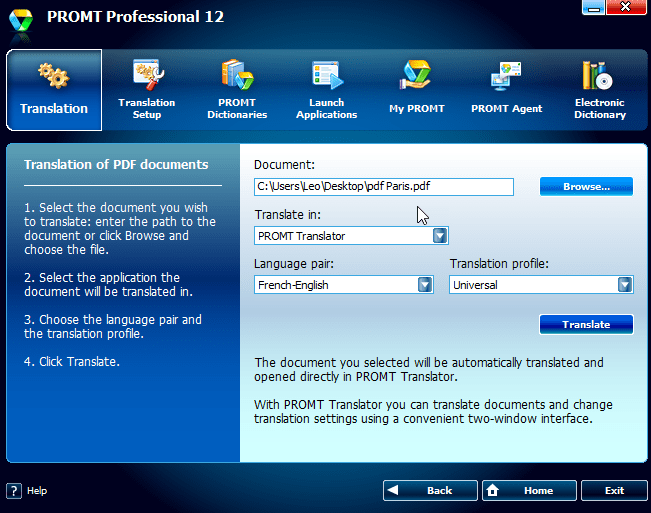Click the "Translate in:" label
651x513 pixels.
(x=288, y=215)
